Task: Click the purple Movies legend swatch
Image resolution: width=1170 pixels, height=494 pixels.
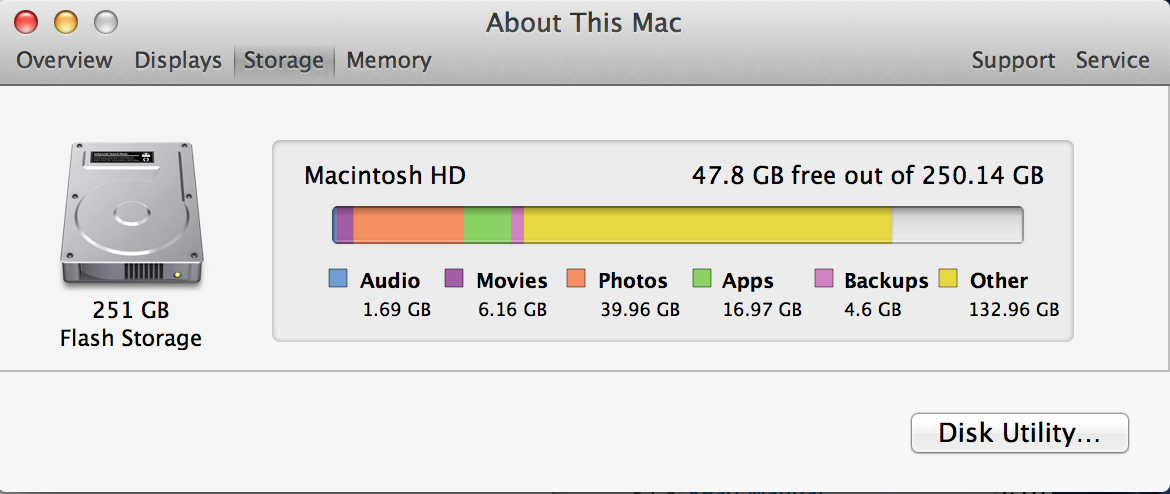Action: point(454,279)
